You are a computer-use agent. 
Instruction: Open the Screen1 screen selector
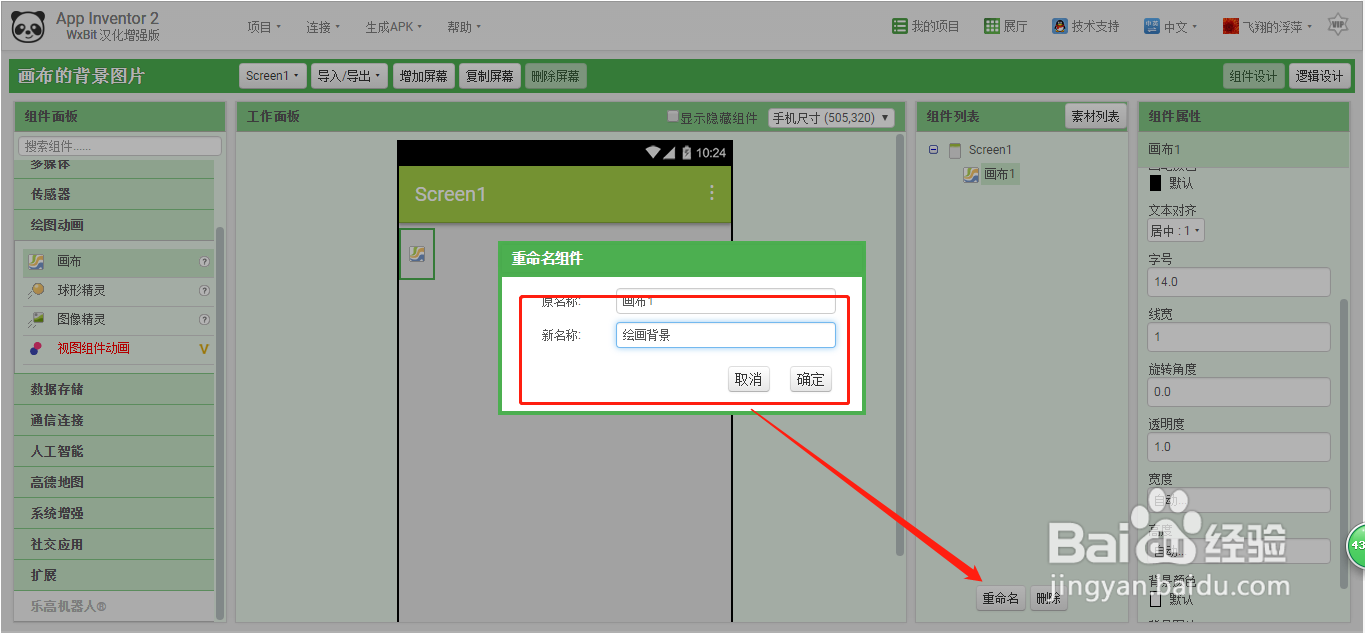(x=272, y=75)
